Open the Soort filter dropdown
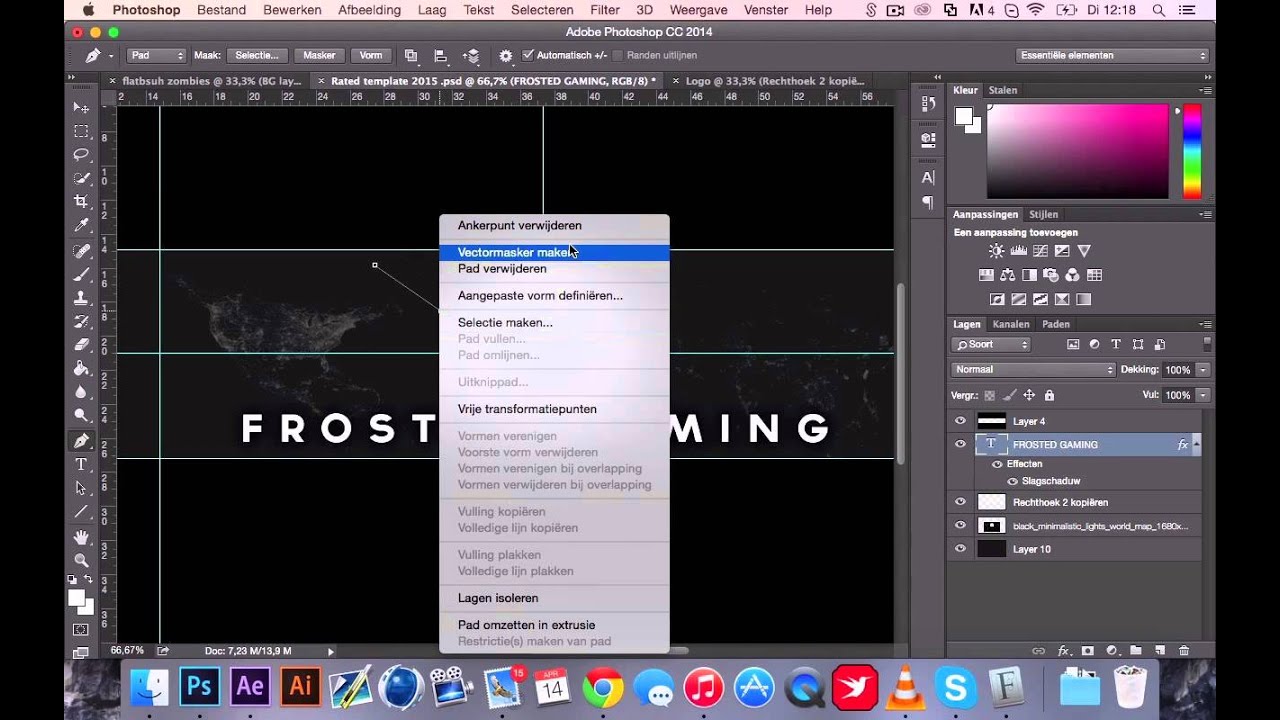The width and height of the screenshot is (1280, 720). tap(991, 344)
